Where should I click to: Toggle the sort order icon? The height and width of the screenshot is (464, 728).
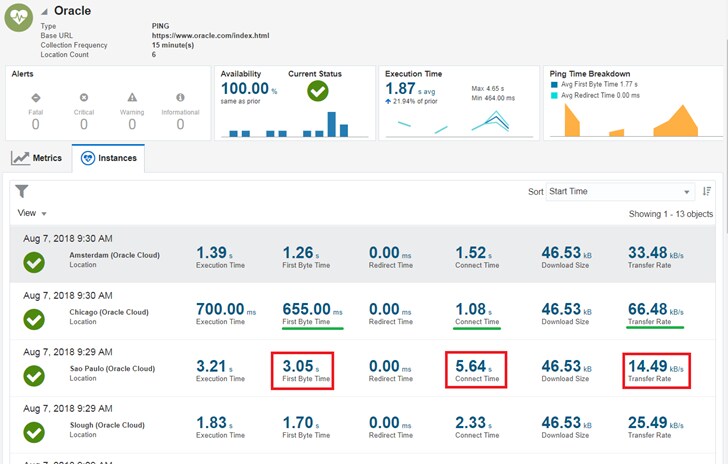(x=707, y=191)
